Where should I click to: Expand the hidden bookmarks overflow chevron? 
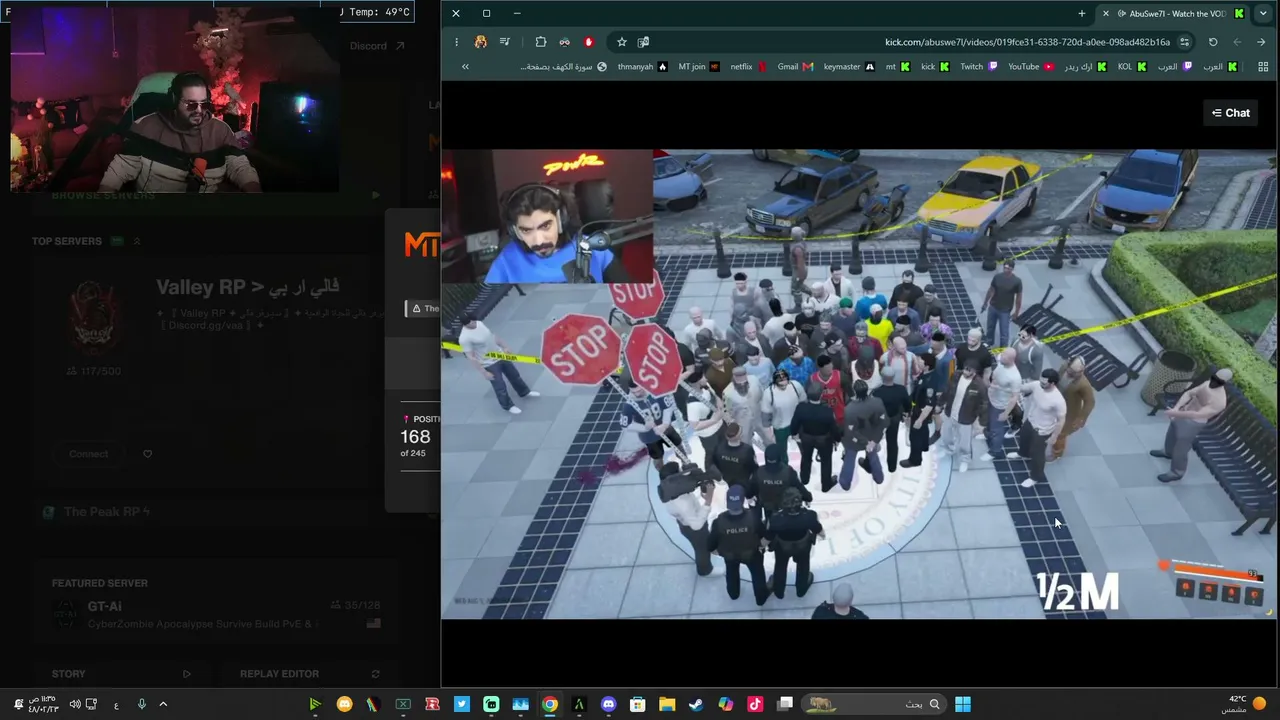(x=465, y=67)
